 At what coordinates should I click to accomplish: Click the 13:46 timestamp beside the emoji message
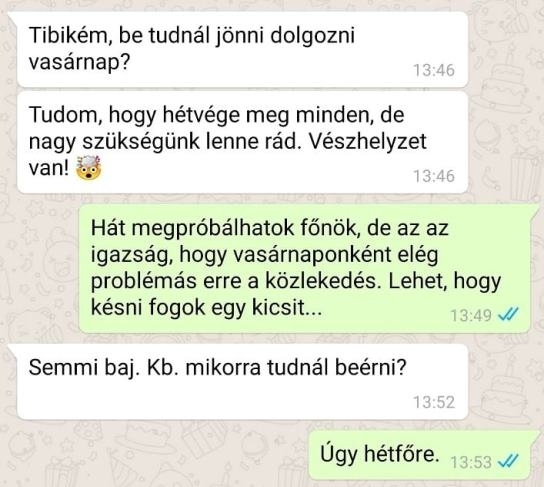point(434,176)
